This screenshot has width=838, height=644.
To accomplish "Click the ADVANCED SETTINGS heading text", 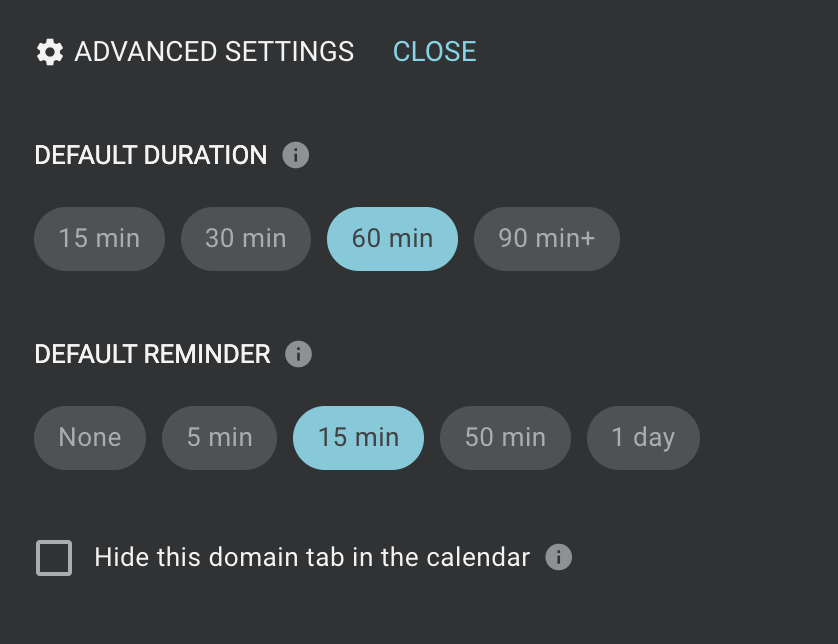I will tap(214, 52).
